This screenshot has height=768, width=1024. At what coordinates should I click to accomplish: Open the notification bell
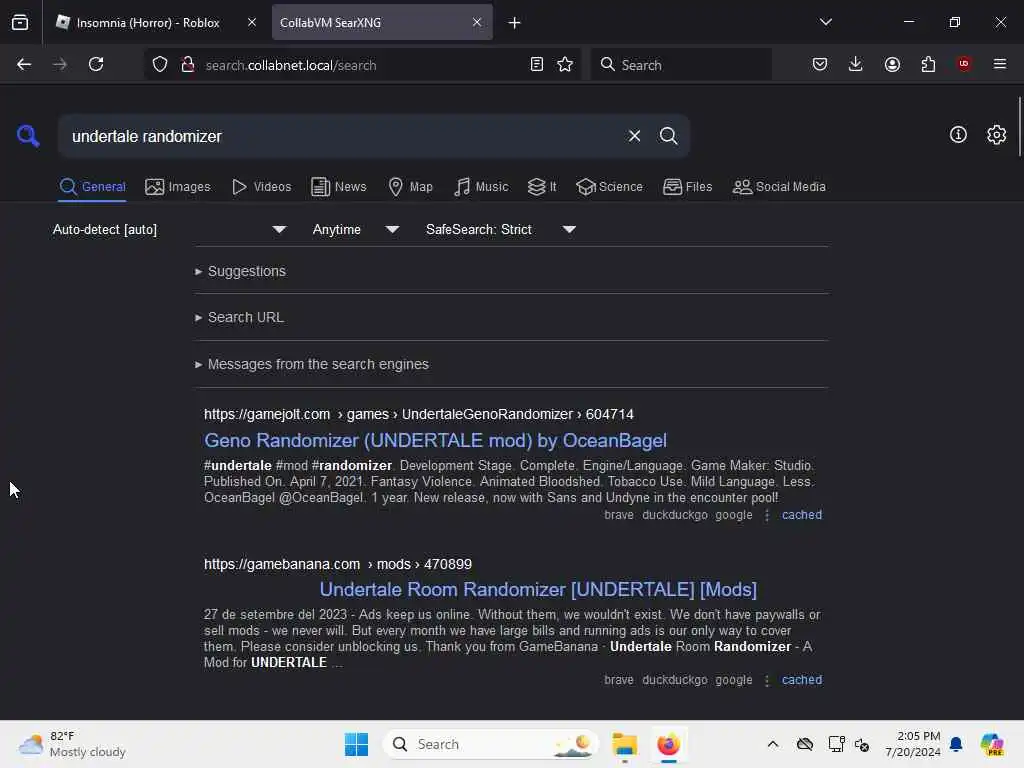(x=956, y=744)
